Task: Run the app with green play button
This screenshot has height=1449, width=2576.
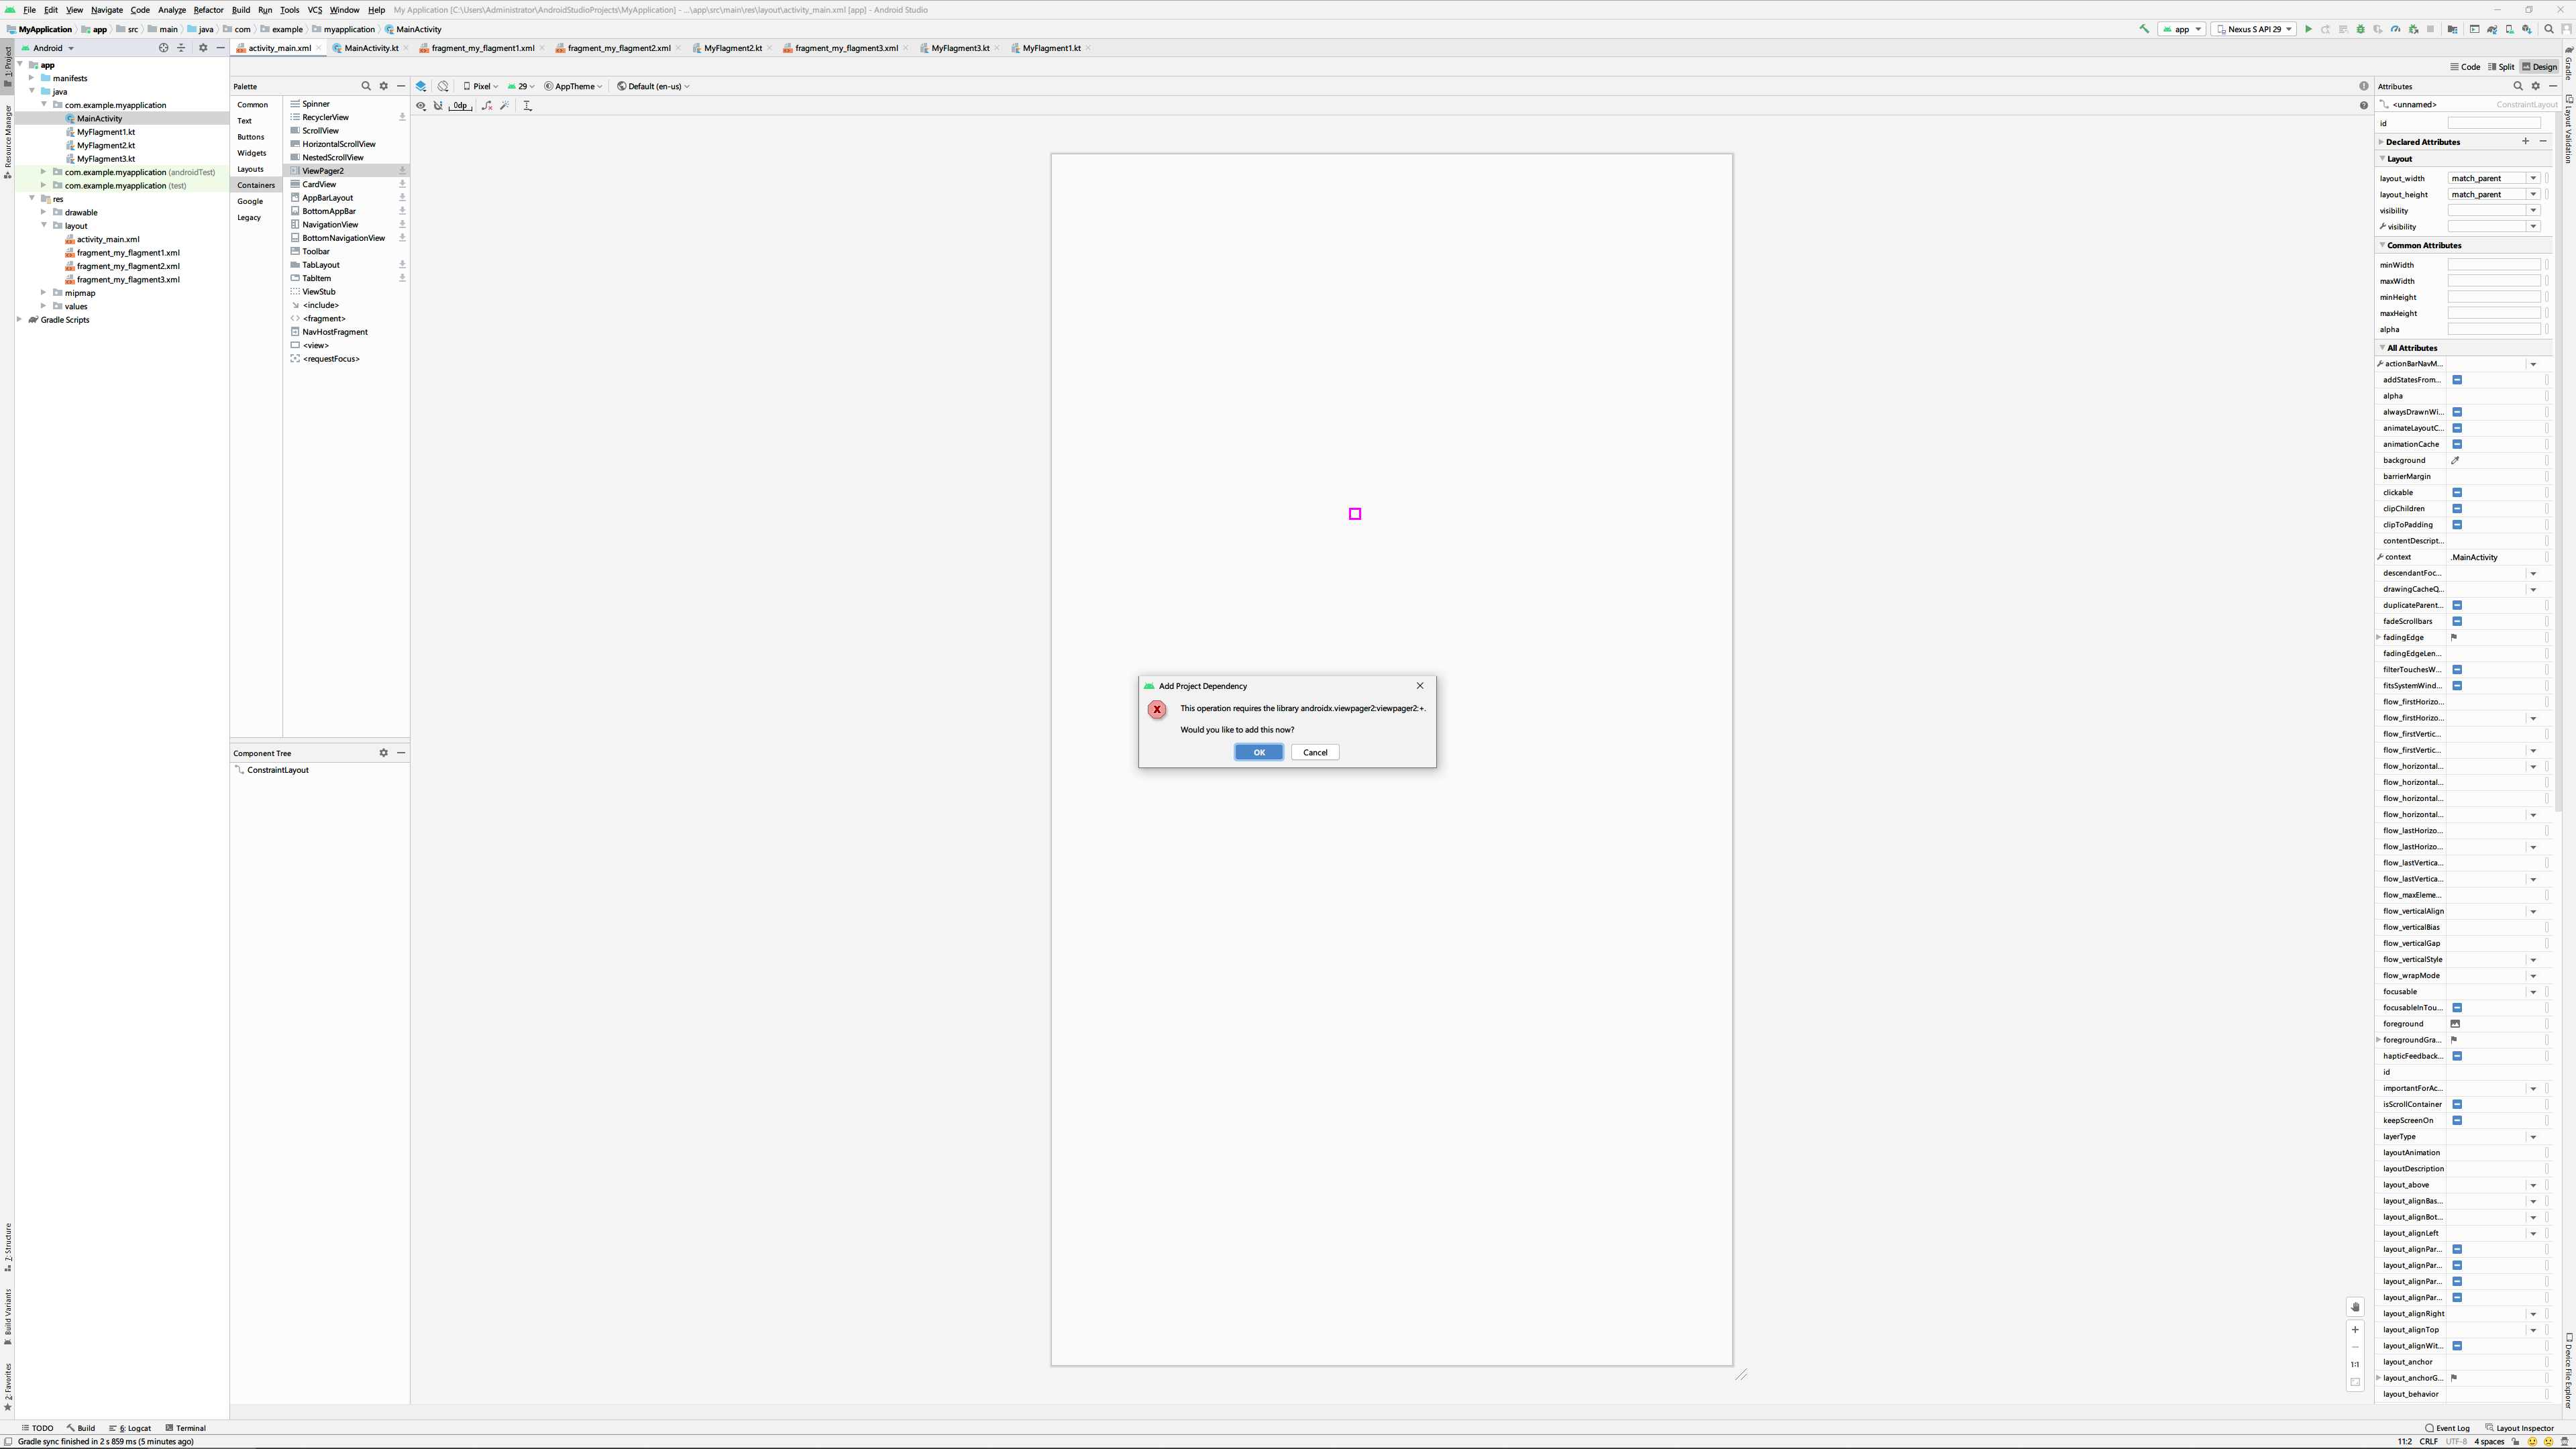Action: click(x=2308, y=29)
